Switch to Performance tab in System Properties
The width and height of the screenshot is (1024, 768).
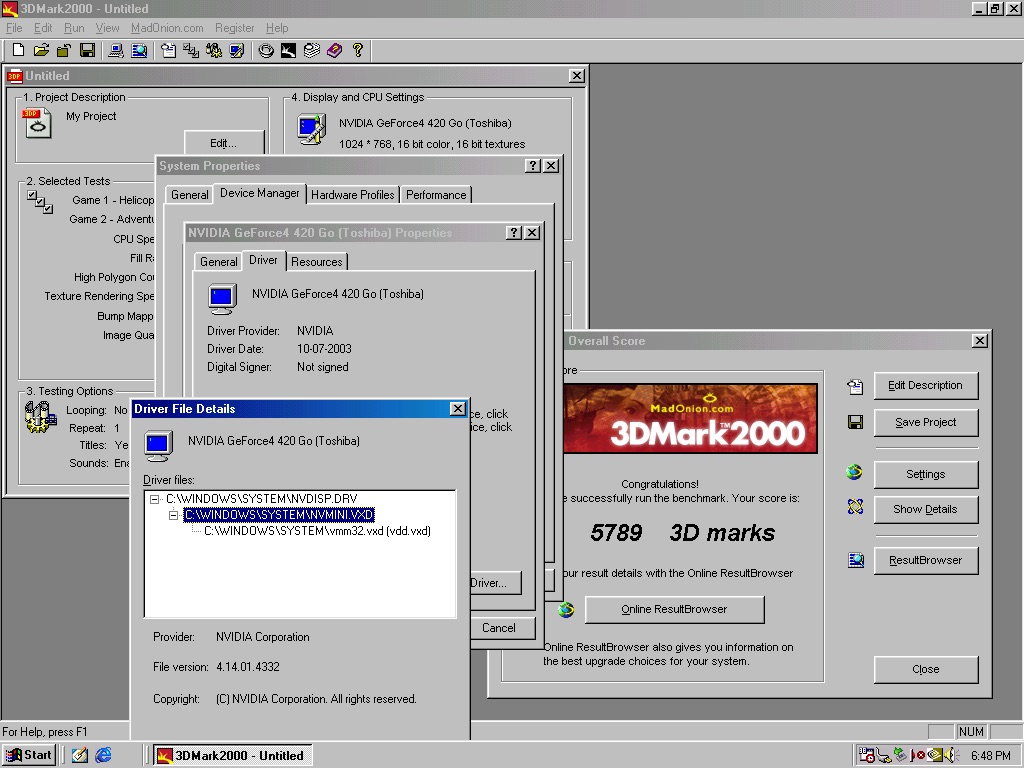(x=436, y=195)
